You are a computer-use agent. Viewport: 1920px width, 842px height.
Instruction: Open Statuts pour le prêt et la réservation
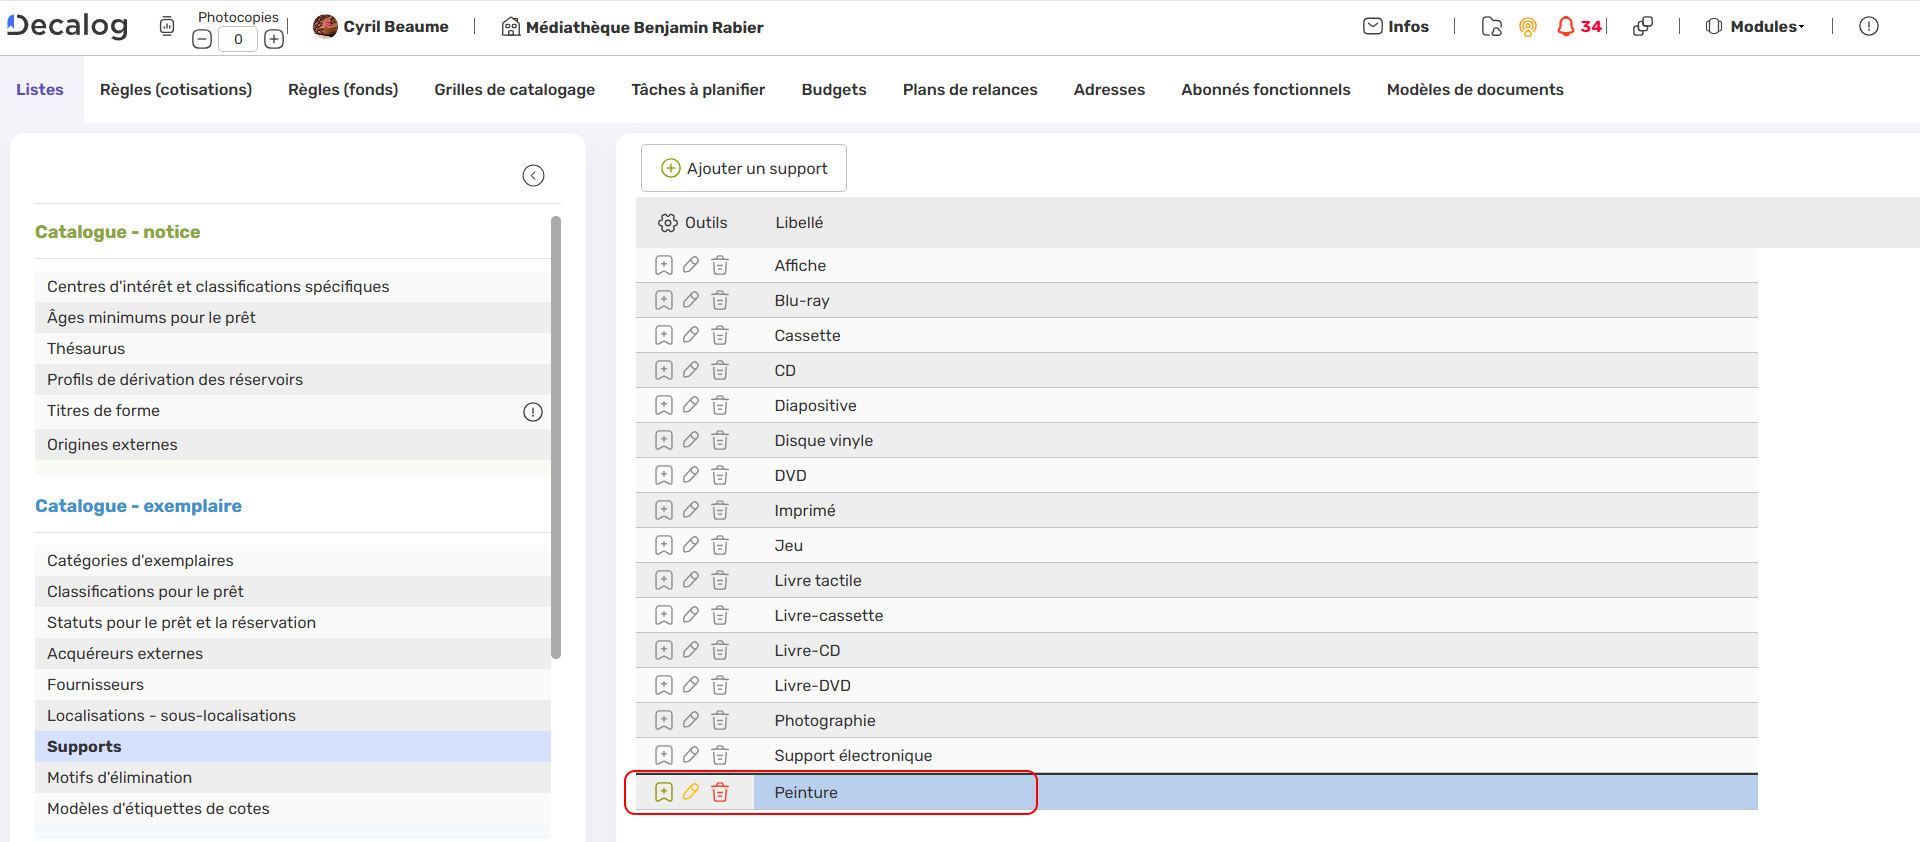[293, 622]
